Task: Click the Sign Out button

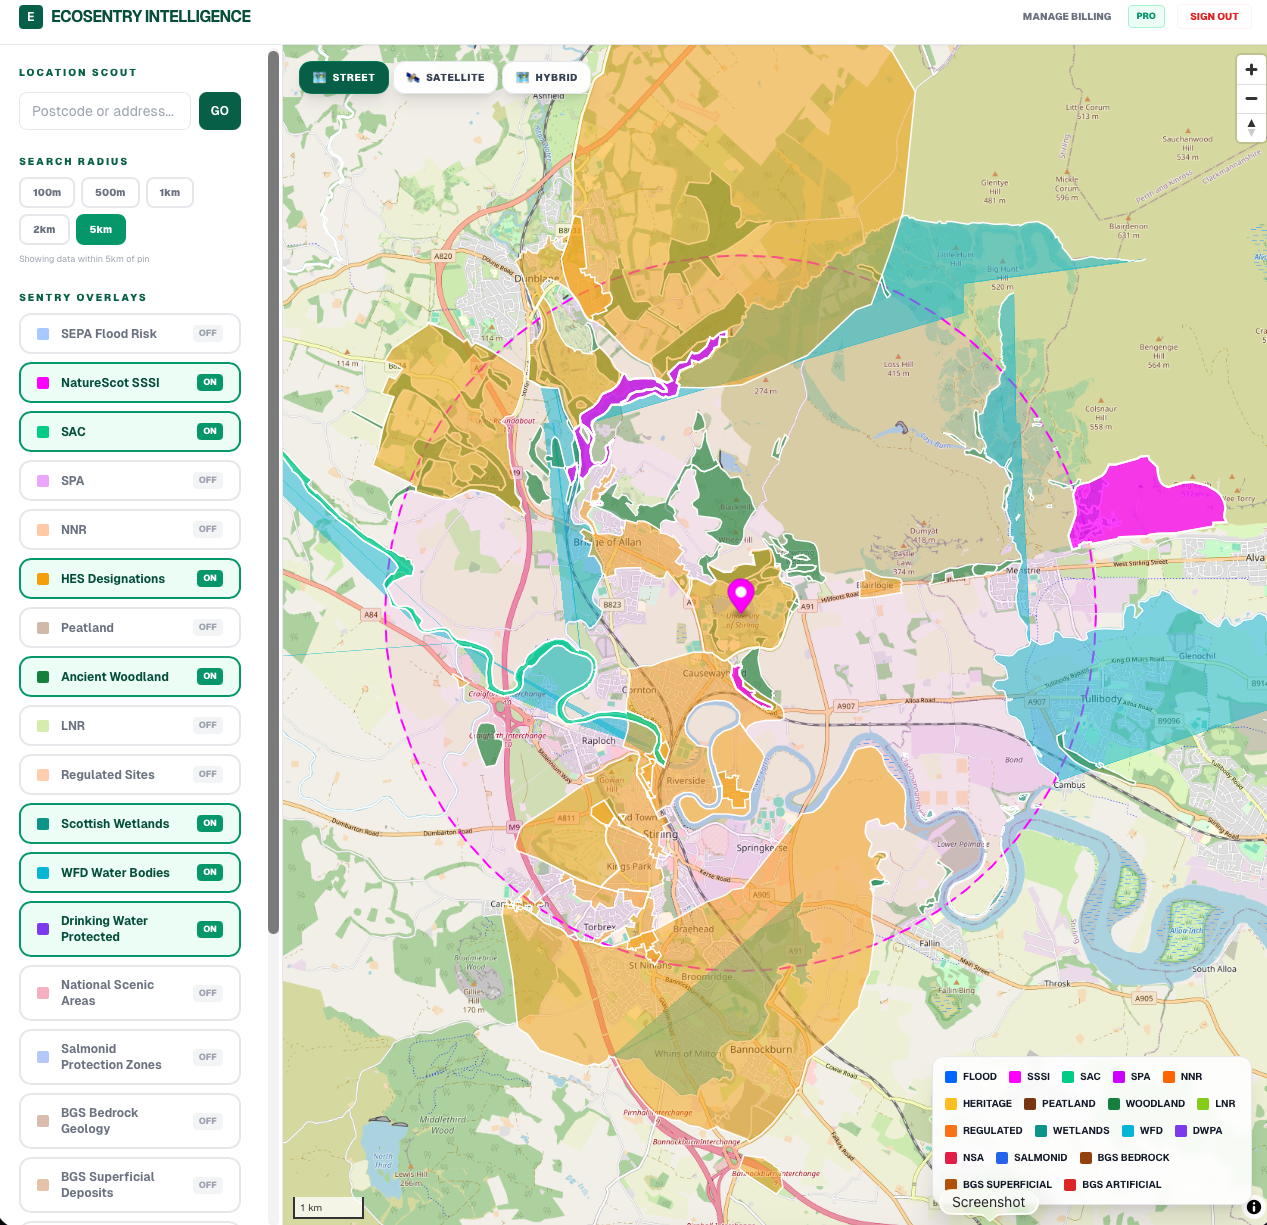Action: (x=1214, y=17)
